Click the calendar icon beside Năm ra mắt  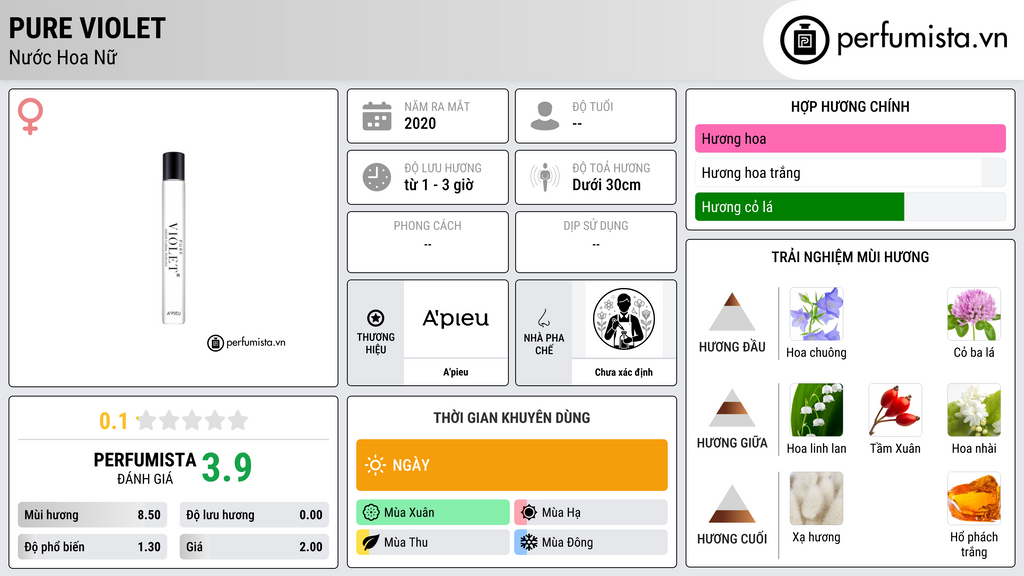tap(377, 116)
